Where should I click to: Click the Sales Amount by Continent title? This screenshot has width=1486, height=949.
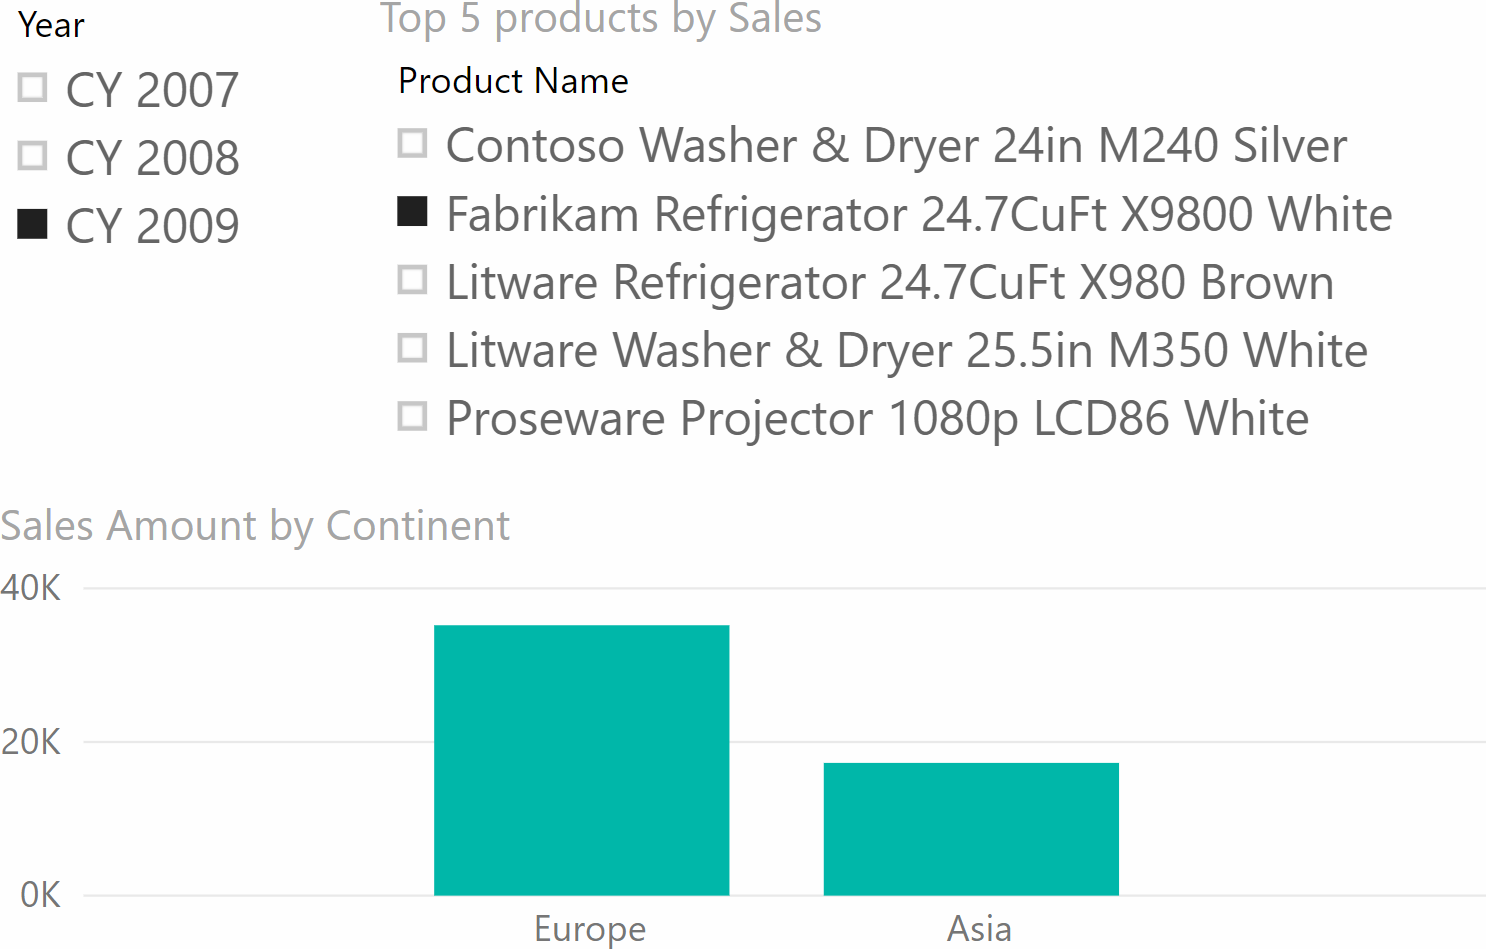255,527
